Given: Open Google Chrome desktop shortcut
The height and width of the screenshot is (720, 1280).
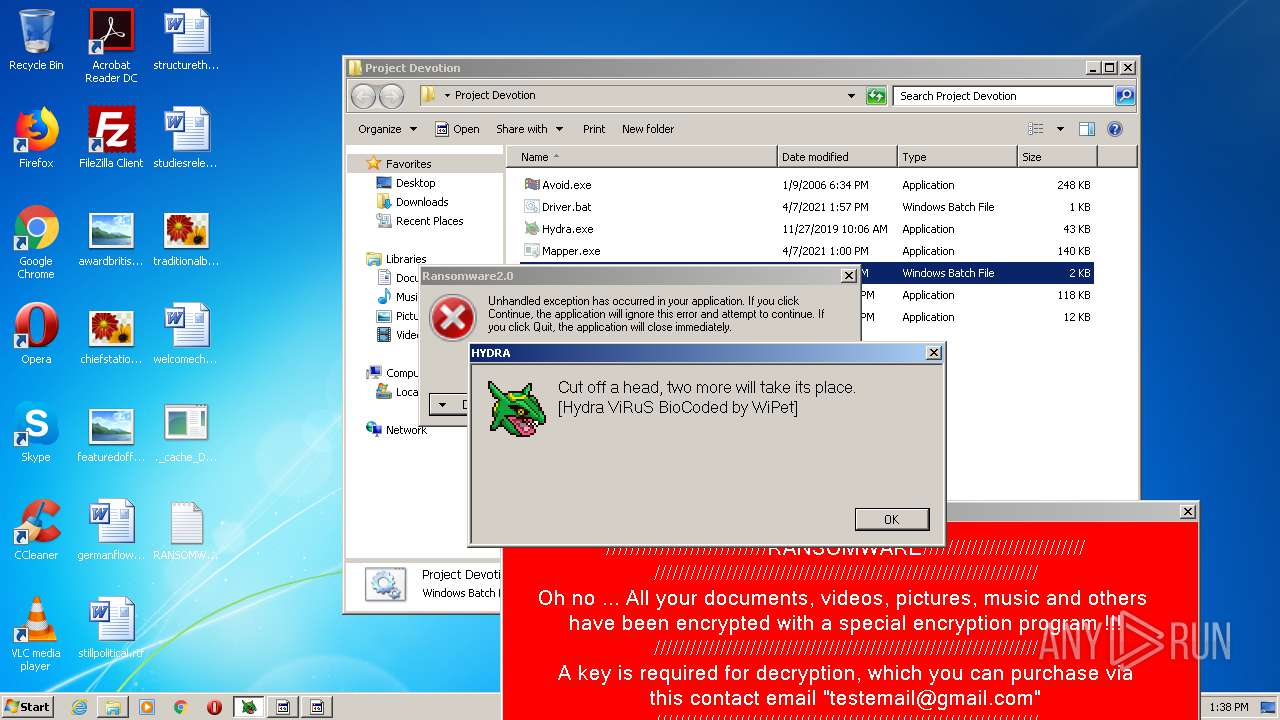Looking at the screenshot, I should click(36, 242).
